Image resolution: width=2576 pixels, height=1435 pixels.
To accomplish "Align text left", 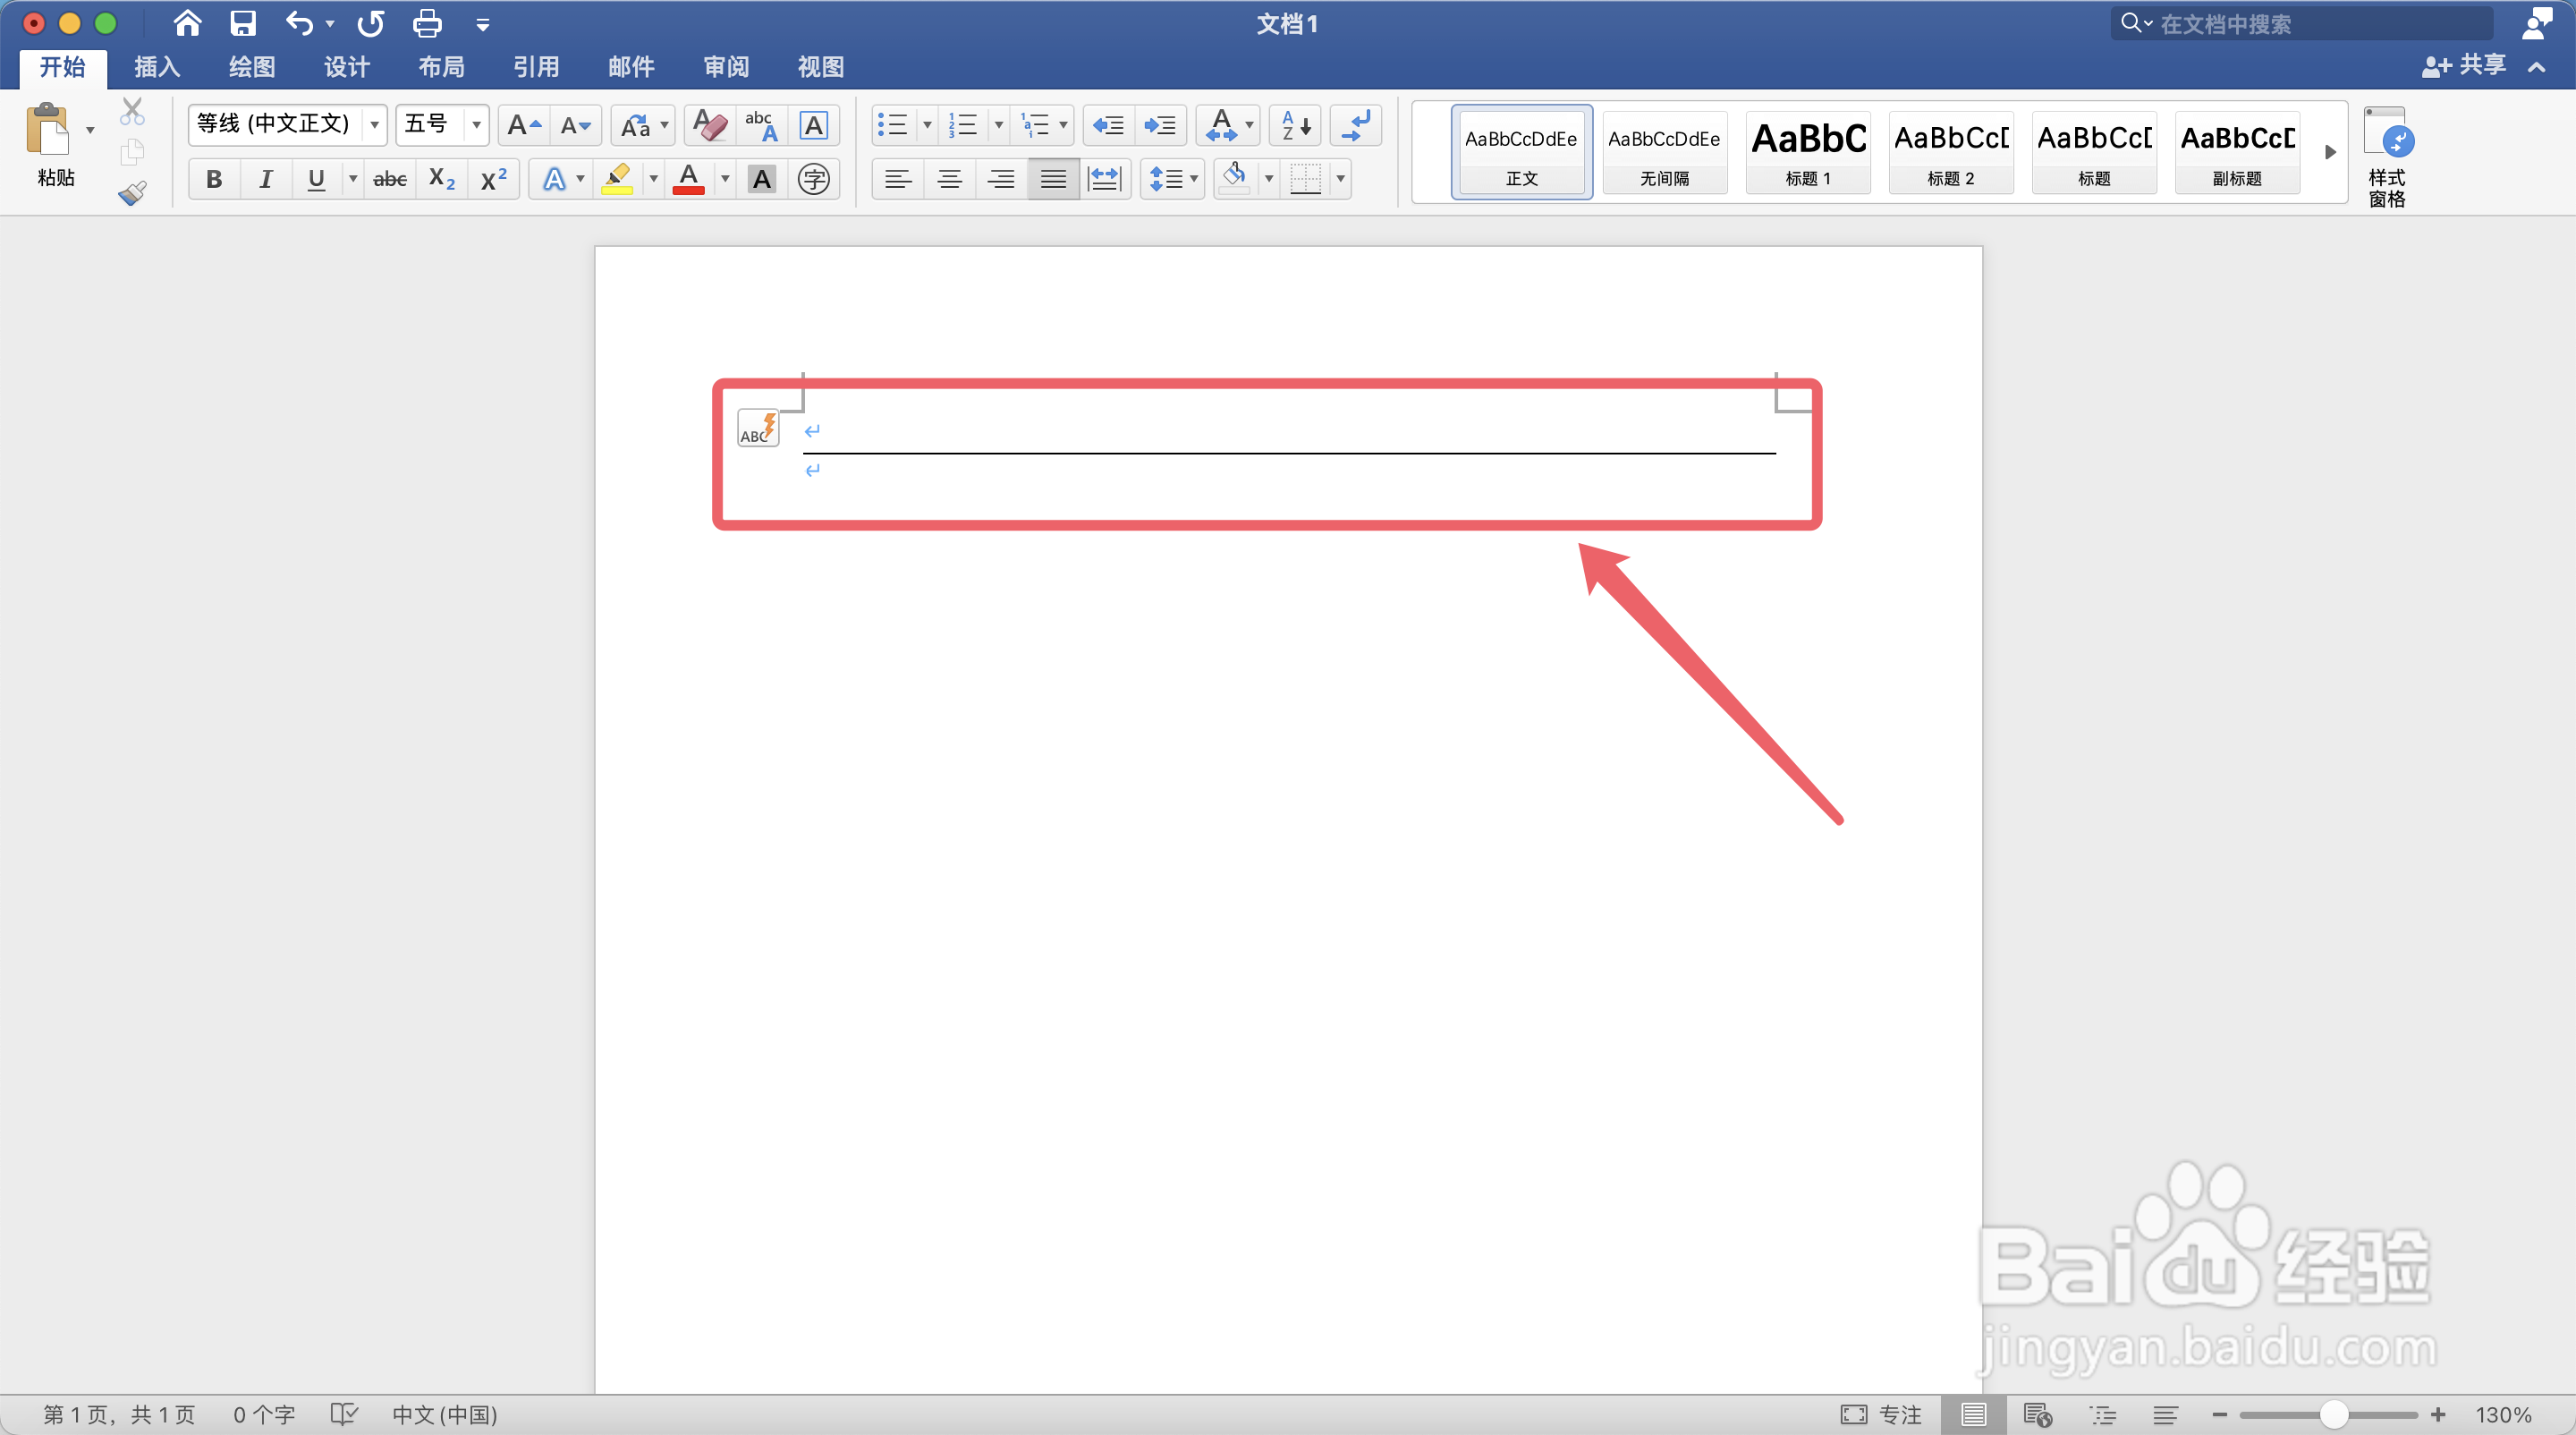I will (898, 179).
